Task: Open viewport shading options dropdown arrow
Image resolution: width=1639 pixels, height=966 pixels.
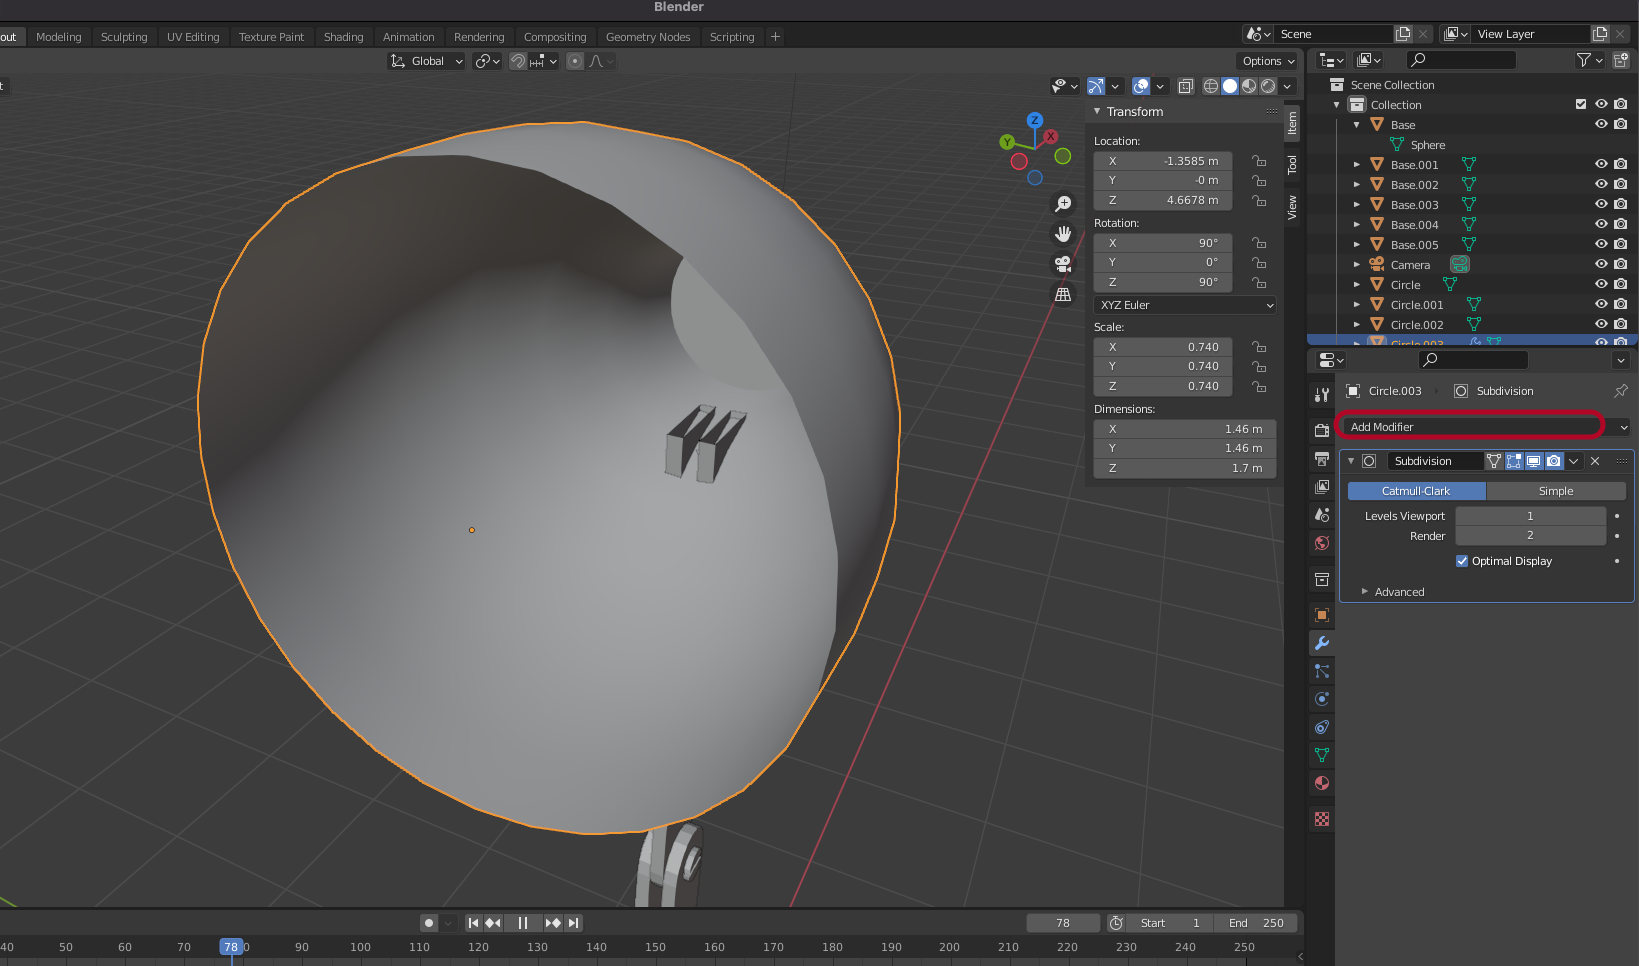Action: coord(1288,86)
